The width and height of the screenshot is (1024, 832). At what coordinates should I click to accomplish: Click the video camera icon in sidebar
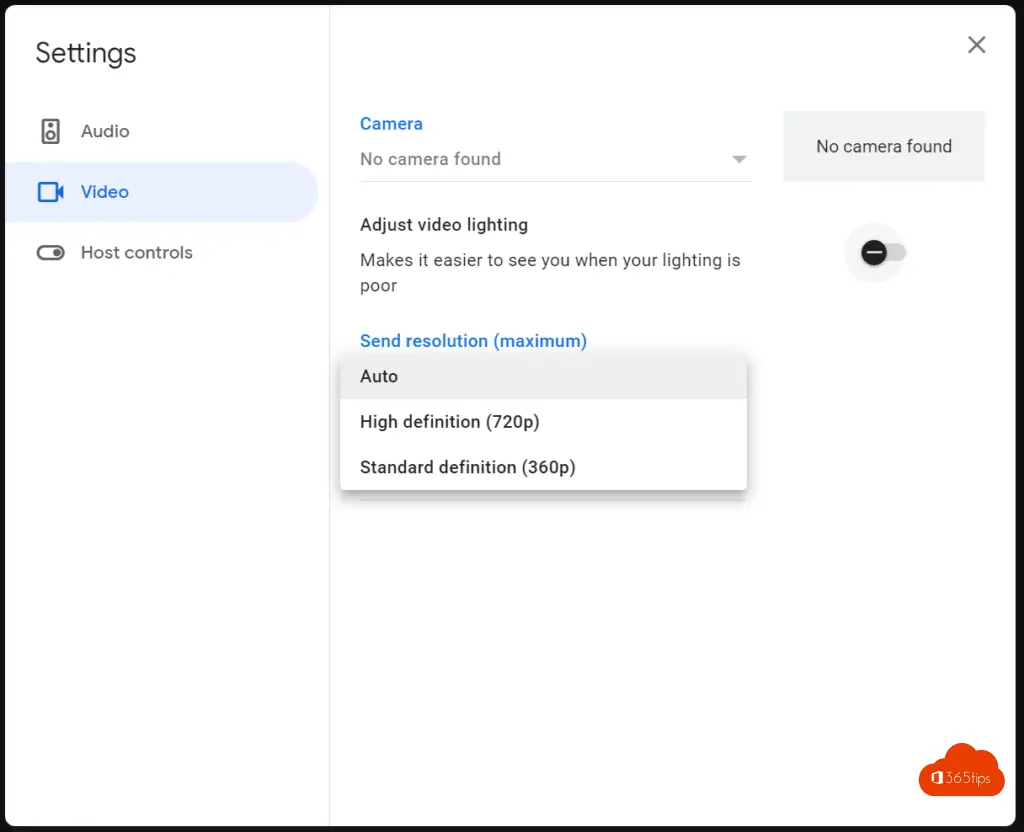(51, 192)
